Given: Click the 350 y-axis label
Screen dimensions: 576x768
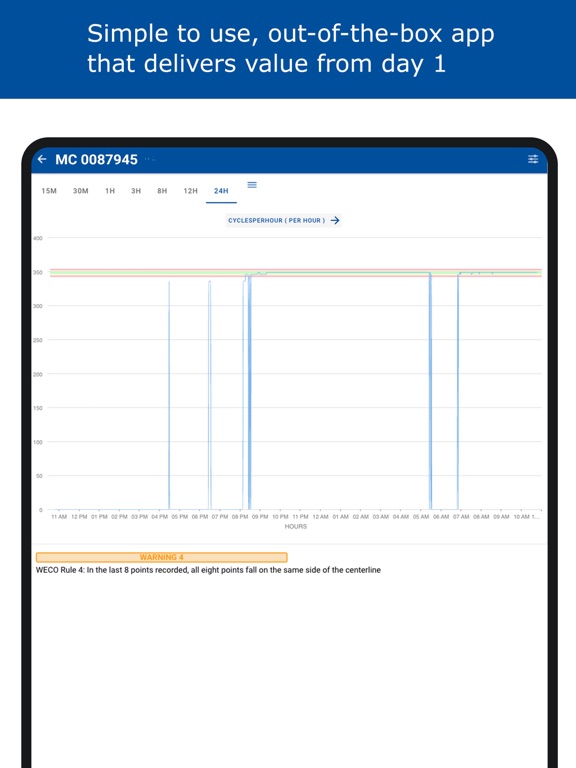Looking at the screenshot, I should tap(38, 272).
